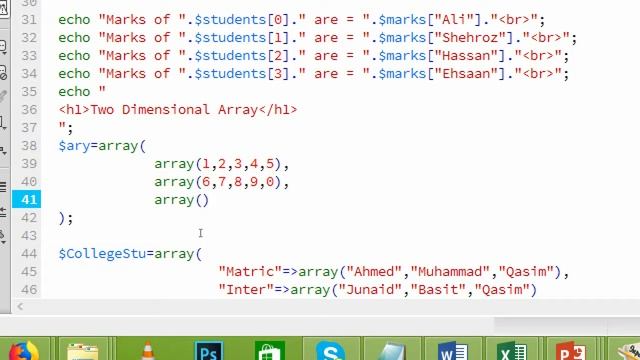Click the closing "; on line 37
Screen dimensions: 640x360
coord(66,127)
